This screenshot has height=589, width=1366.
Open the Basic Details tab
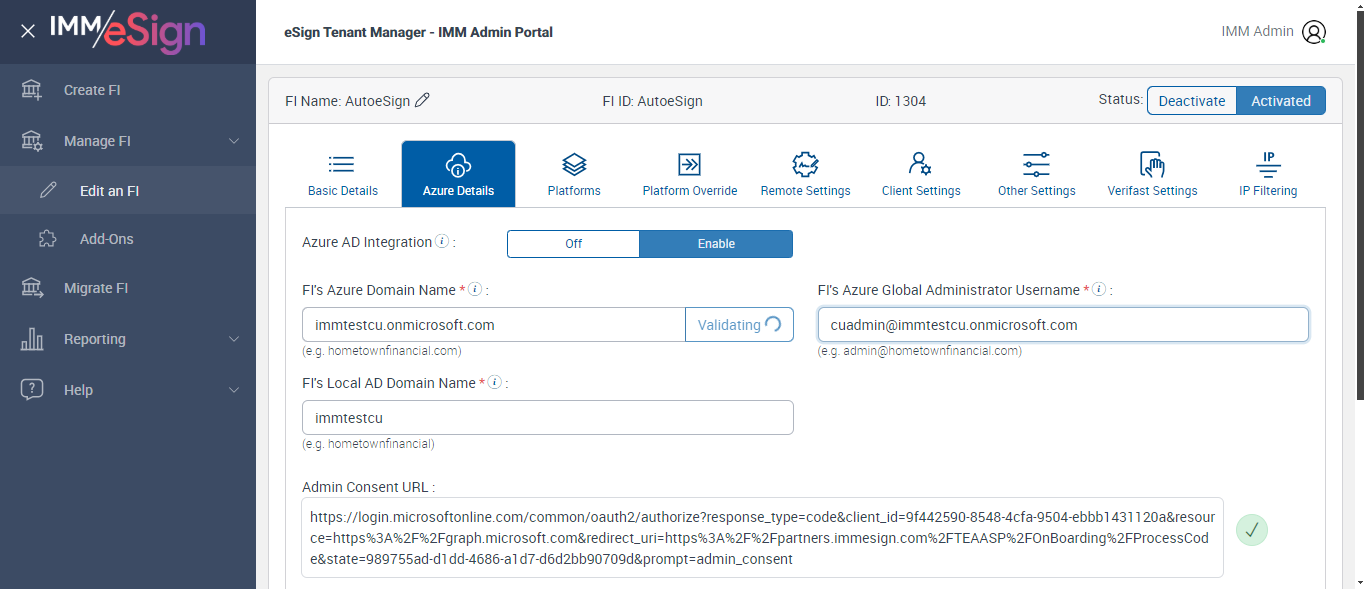[343, 174]
